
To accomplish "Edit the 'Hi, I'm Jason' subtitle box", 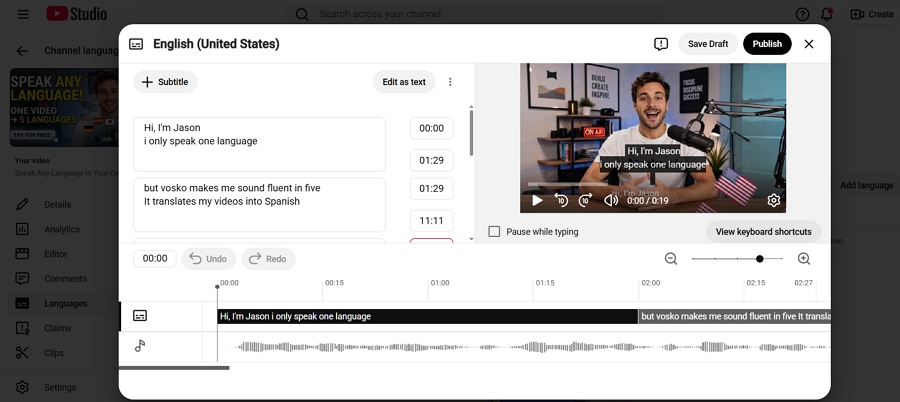I will tap(259, 144).
